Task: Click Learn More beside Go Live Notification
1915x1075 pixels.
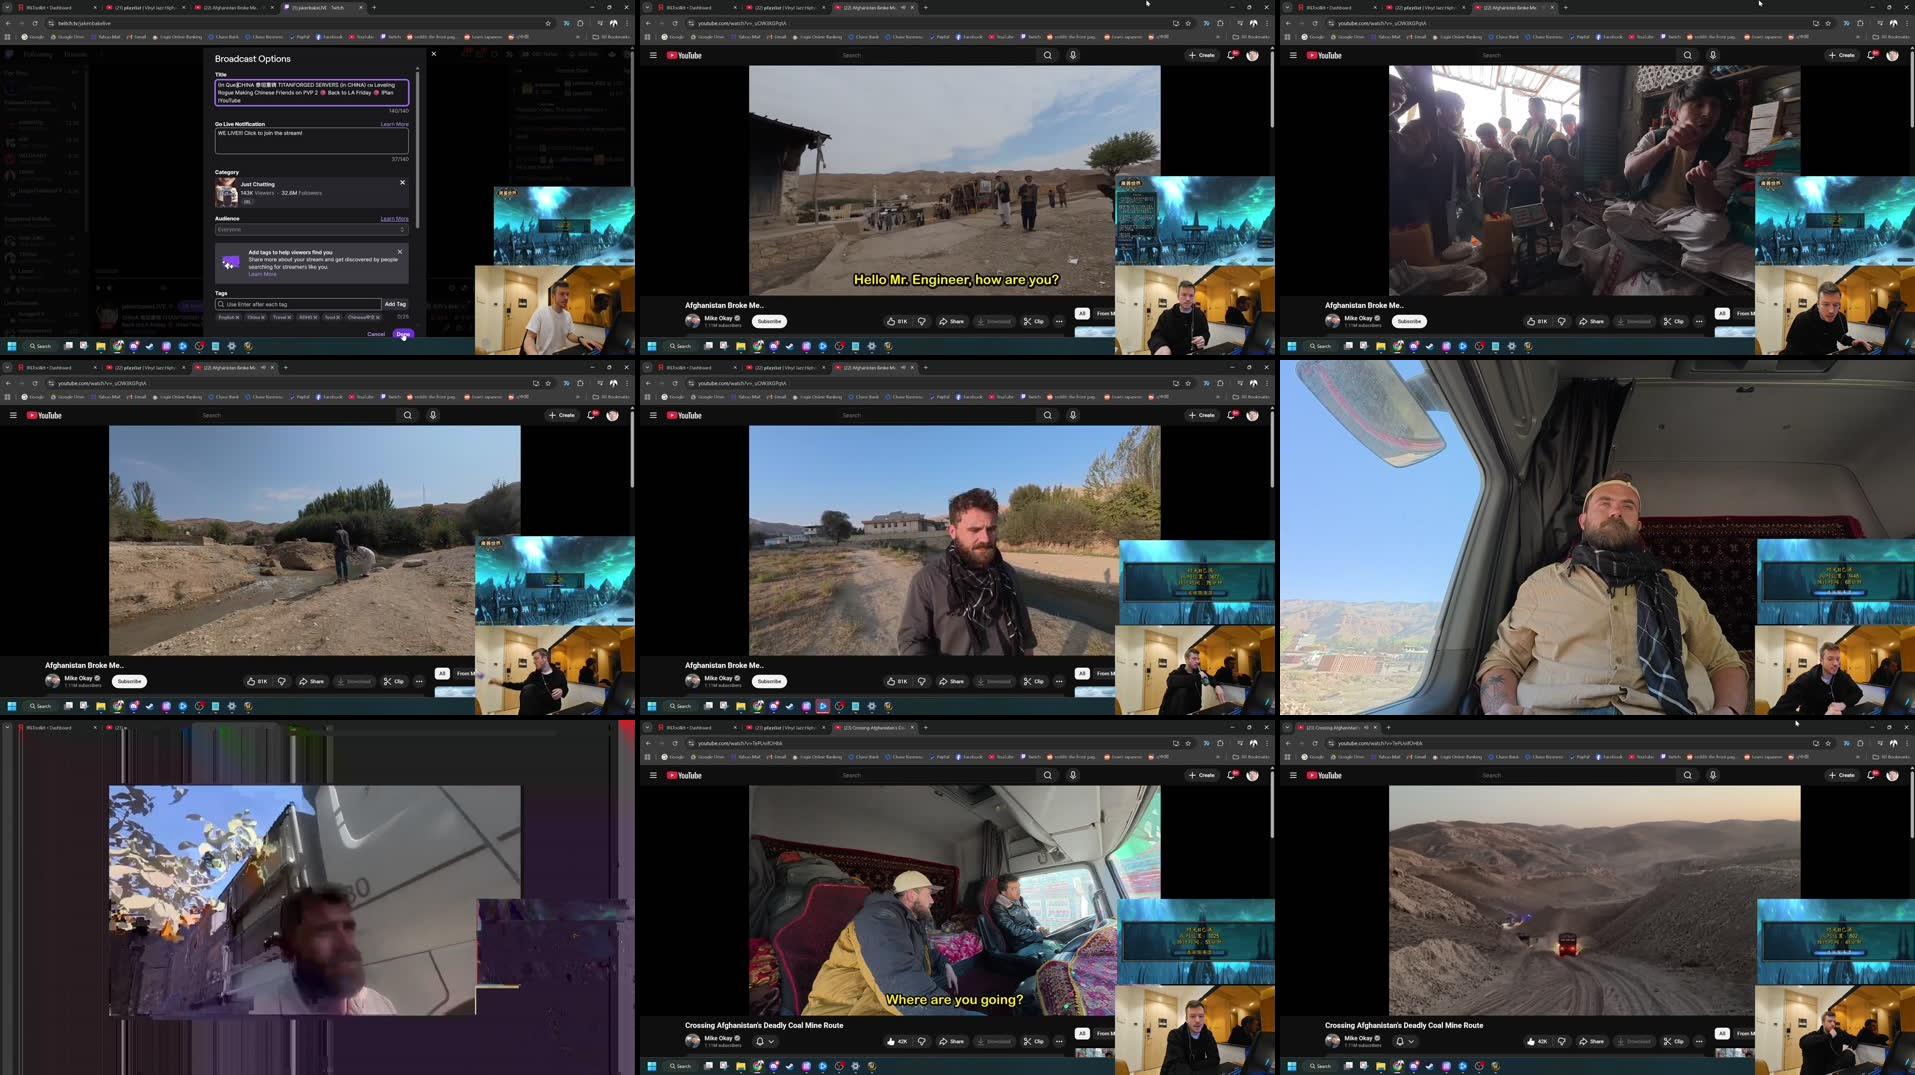Action: 393,123
